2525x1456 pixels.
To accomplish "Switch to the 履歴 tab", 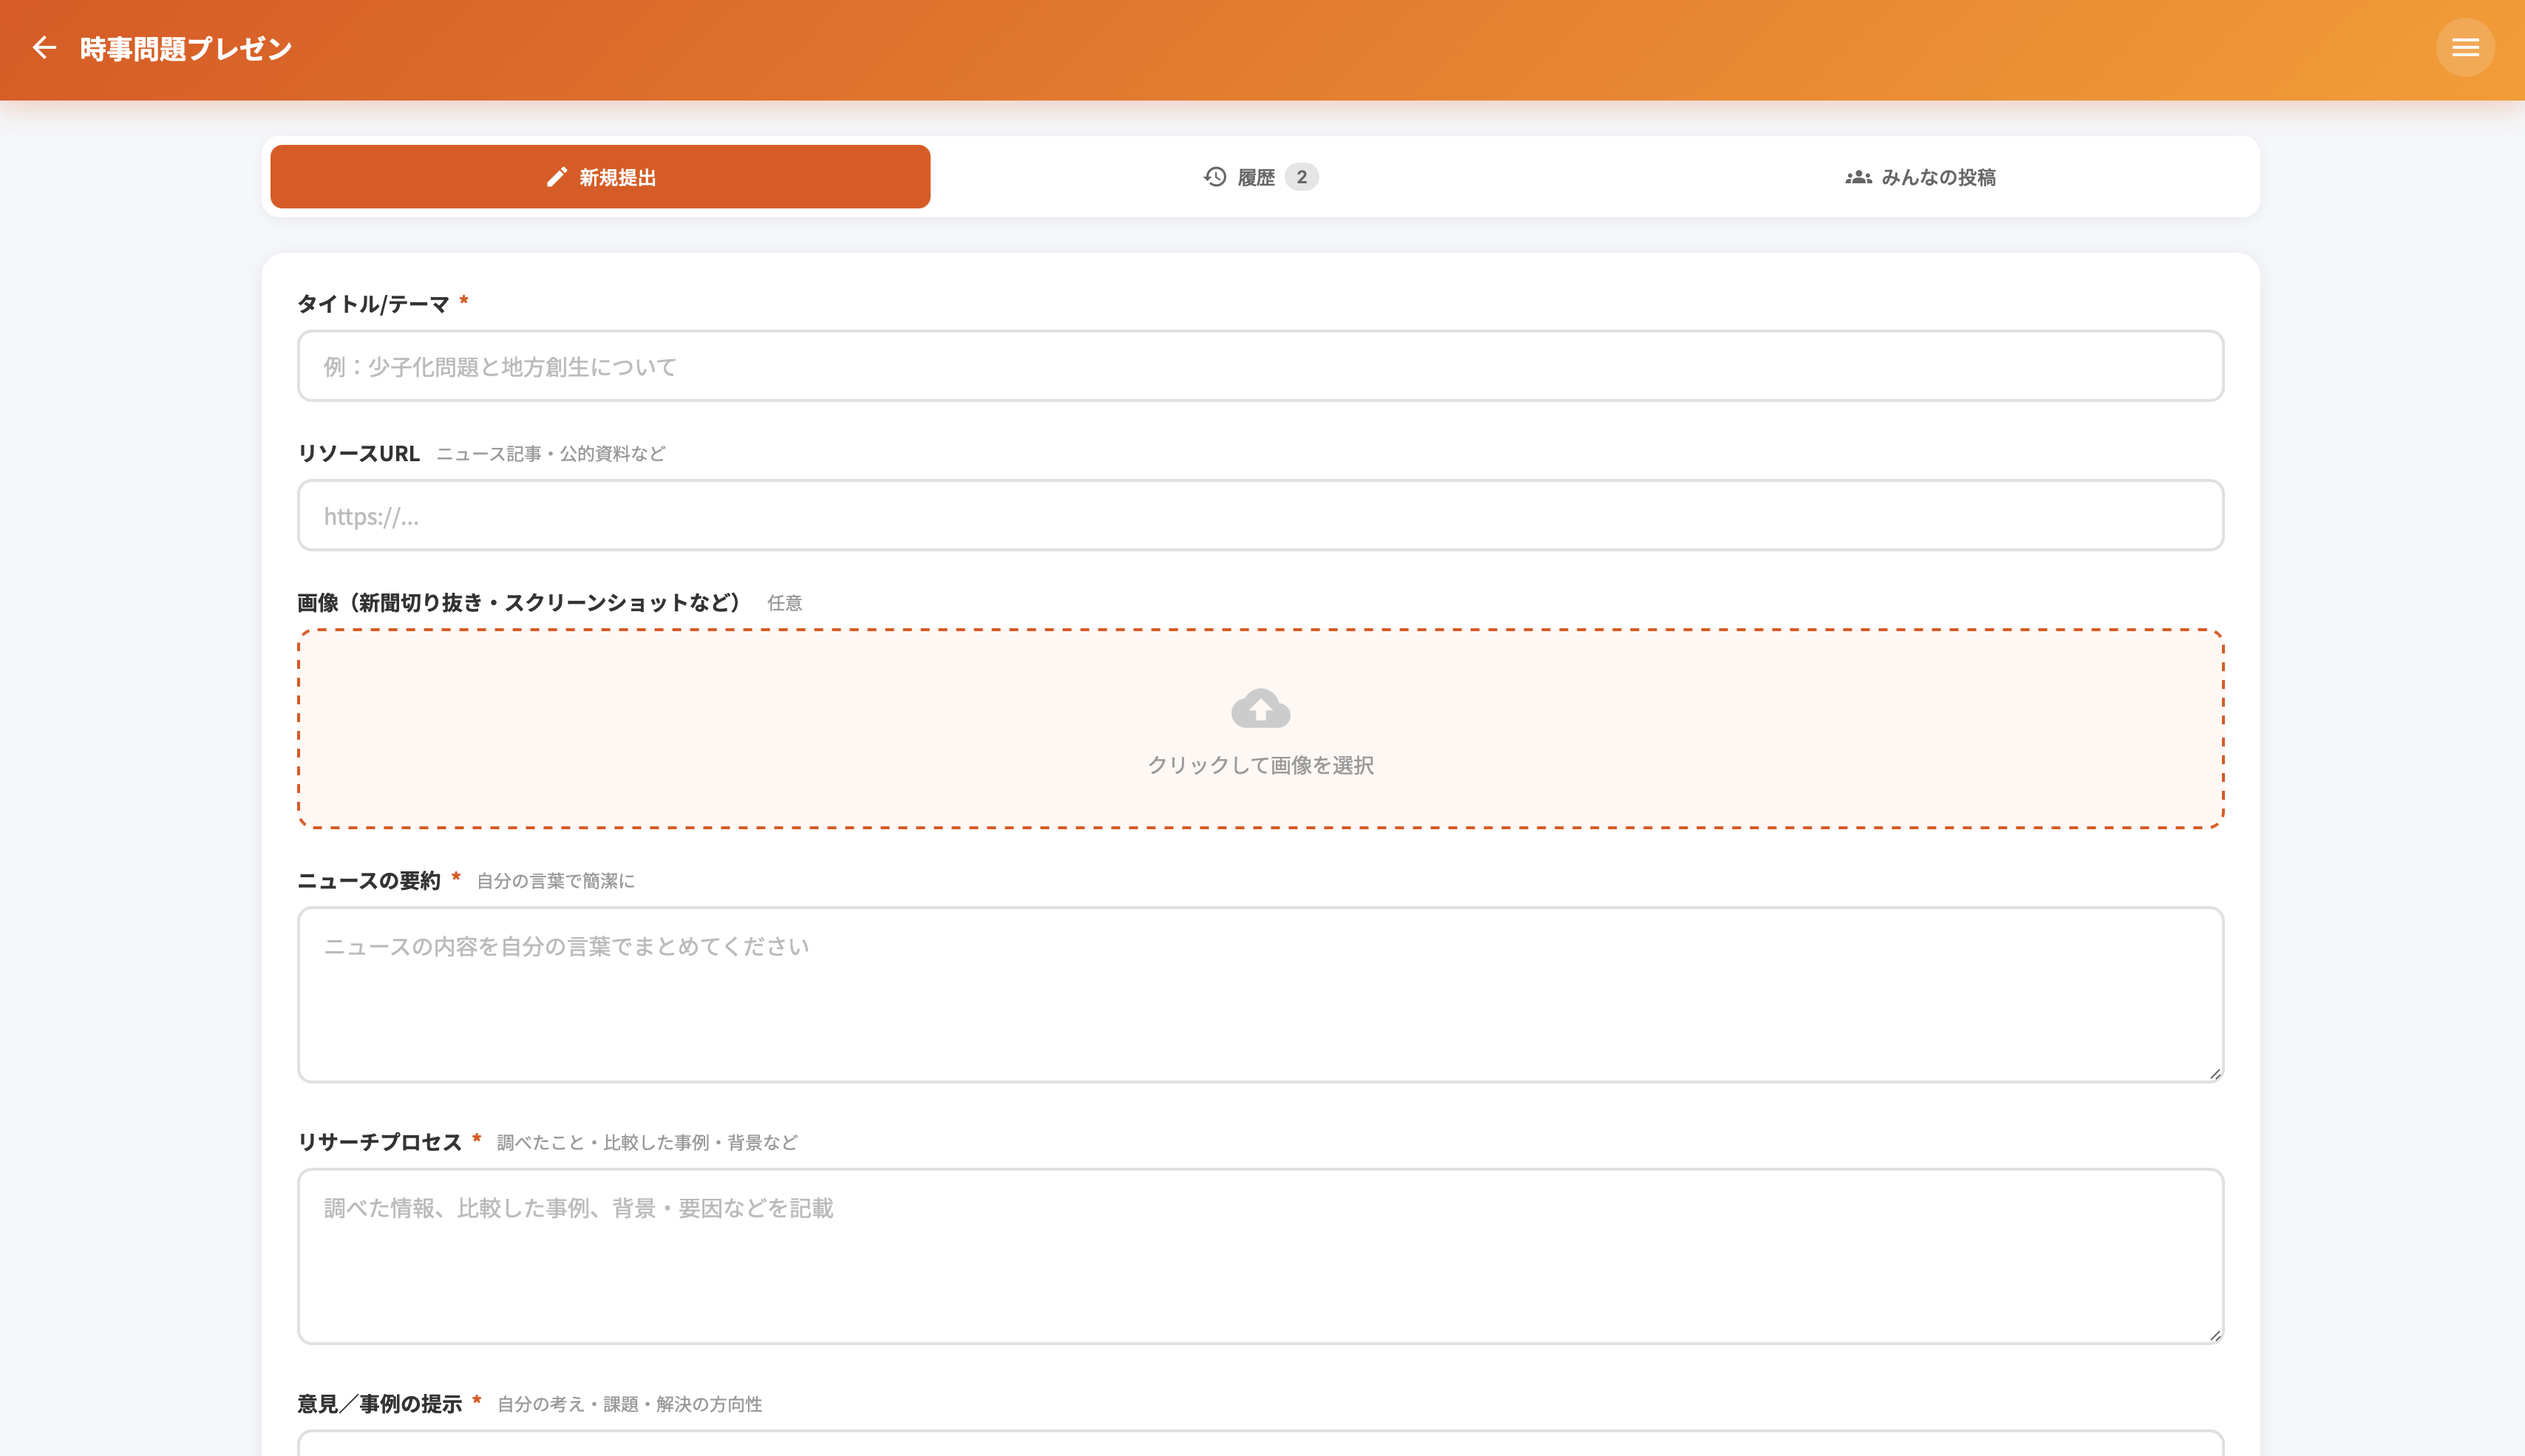I will [1256, 177].
